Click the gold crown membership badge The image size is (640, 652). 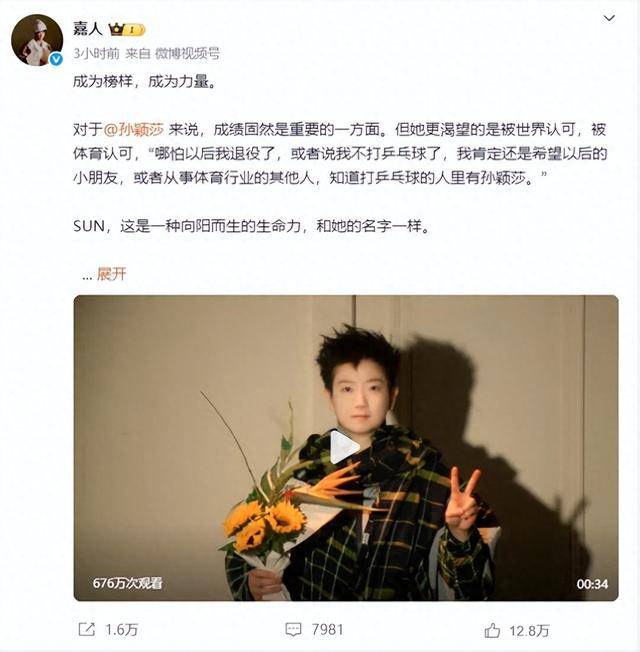(126, 30)
